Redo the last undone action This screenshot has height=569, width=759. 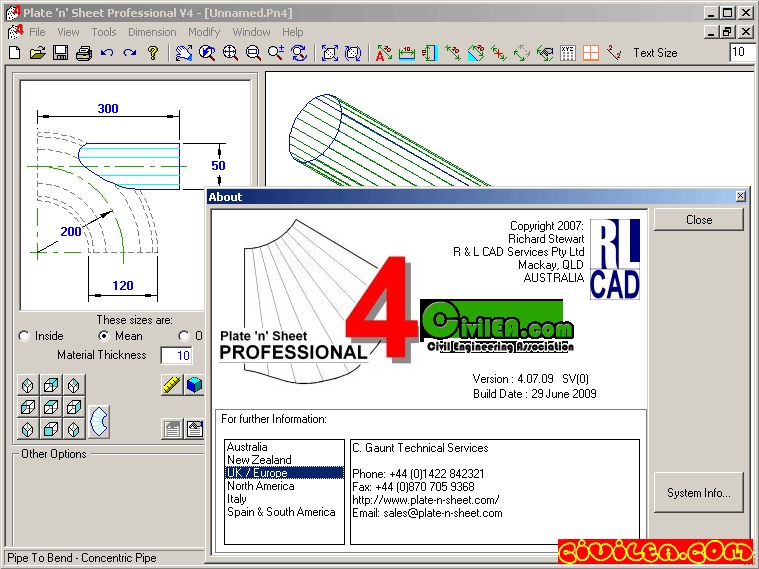point(130,52)
